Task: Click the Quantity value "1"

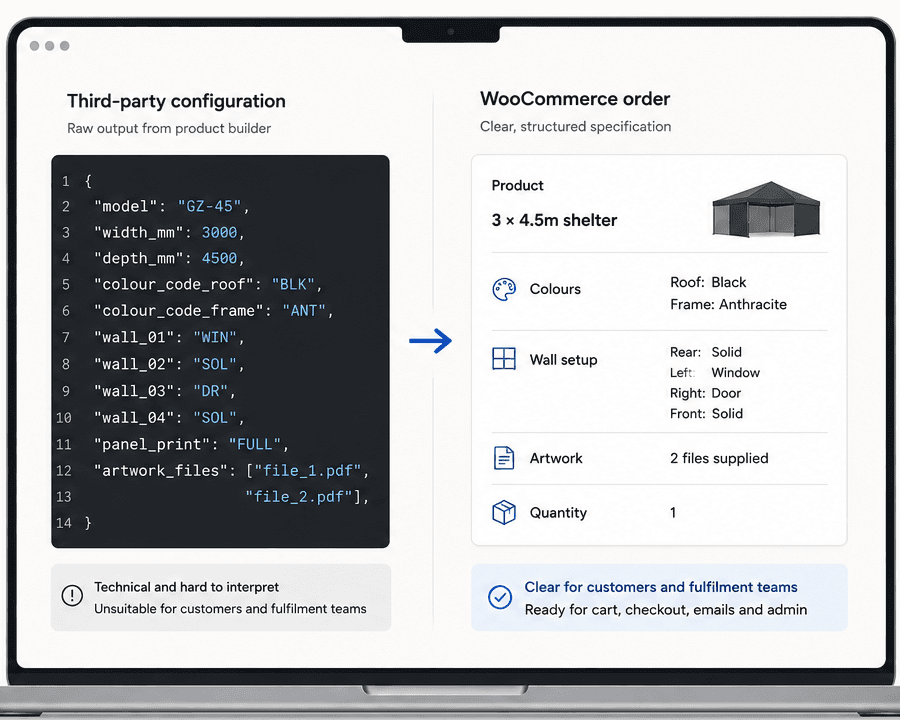Action: pyautogui.click(x=673, y=513)
